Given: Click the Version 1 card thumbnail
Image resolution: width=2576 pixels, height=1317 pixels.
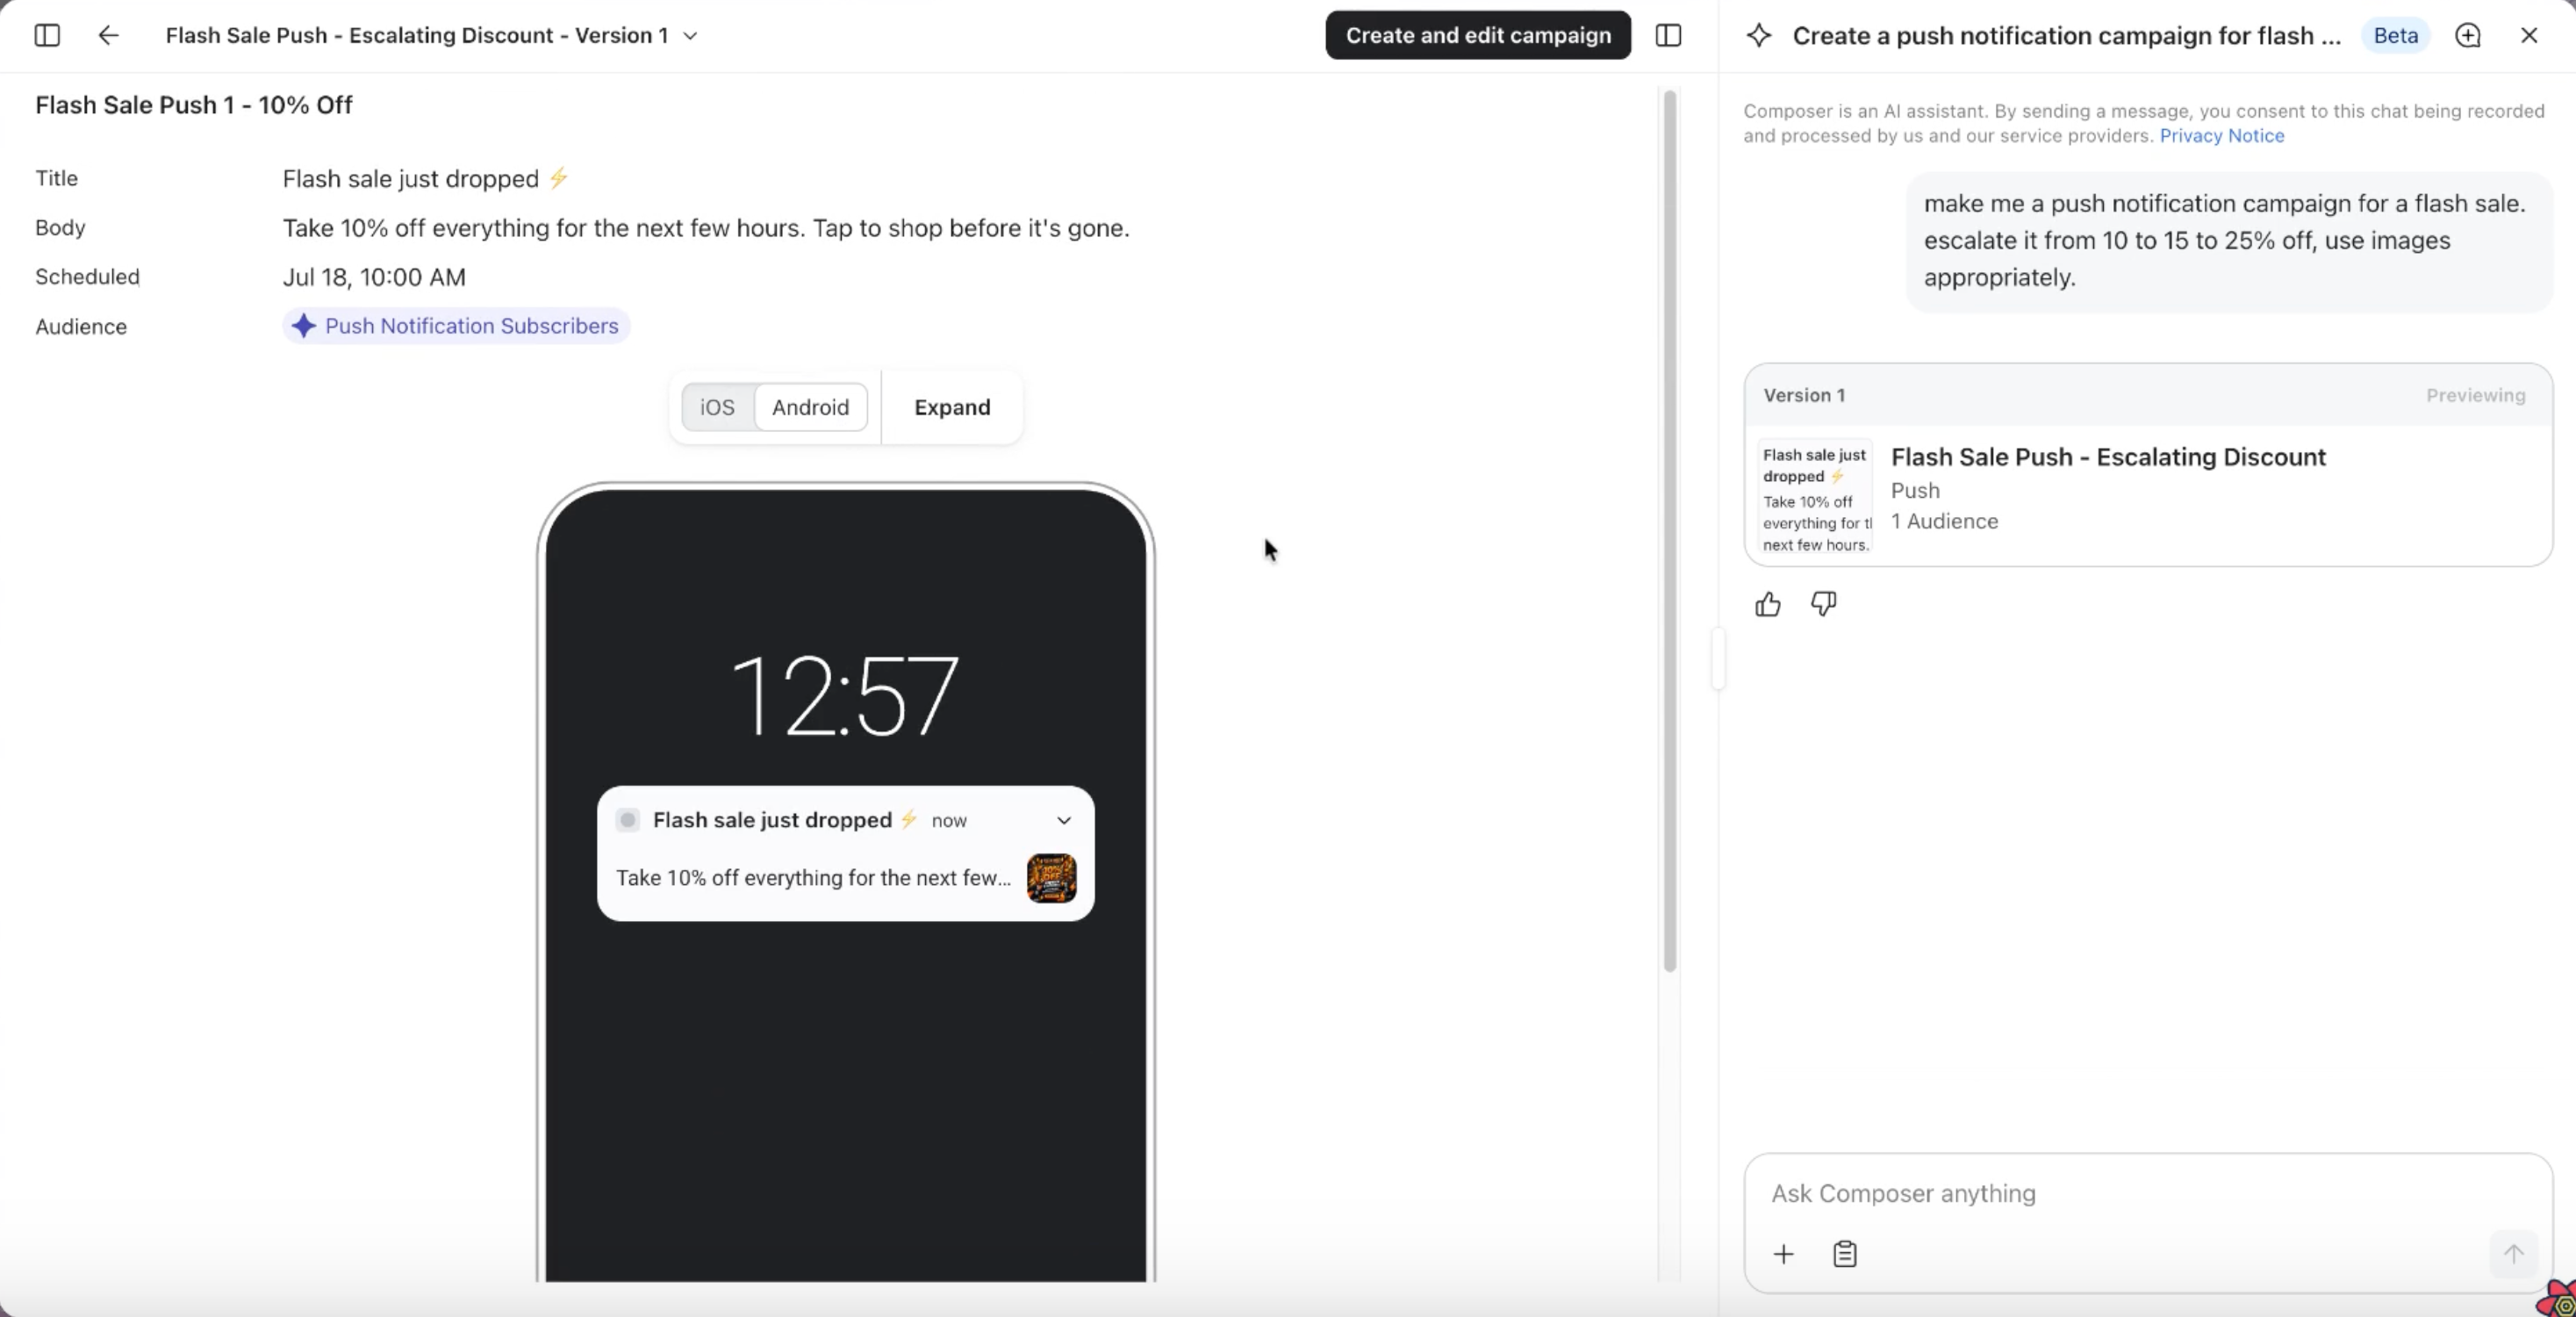Looking at the screenshot, I should 1815,496.
